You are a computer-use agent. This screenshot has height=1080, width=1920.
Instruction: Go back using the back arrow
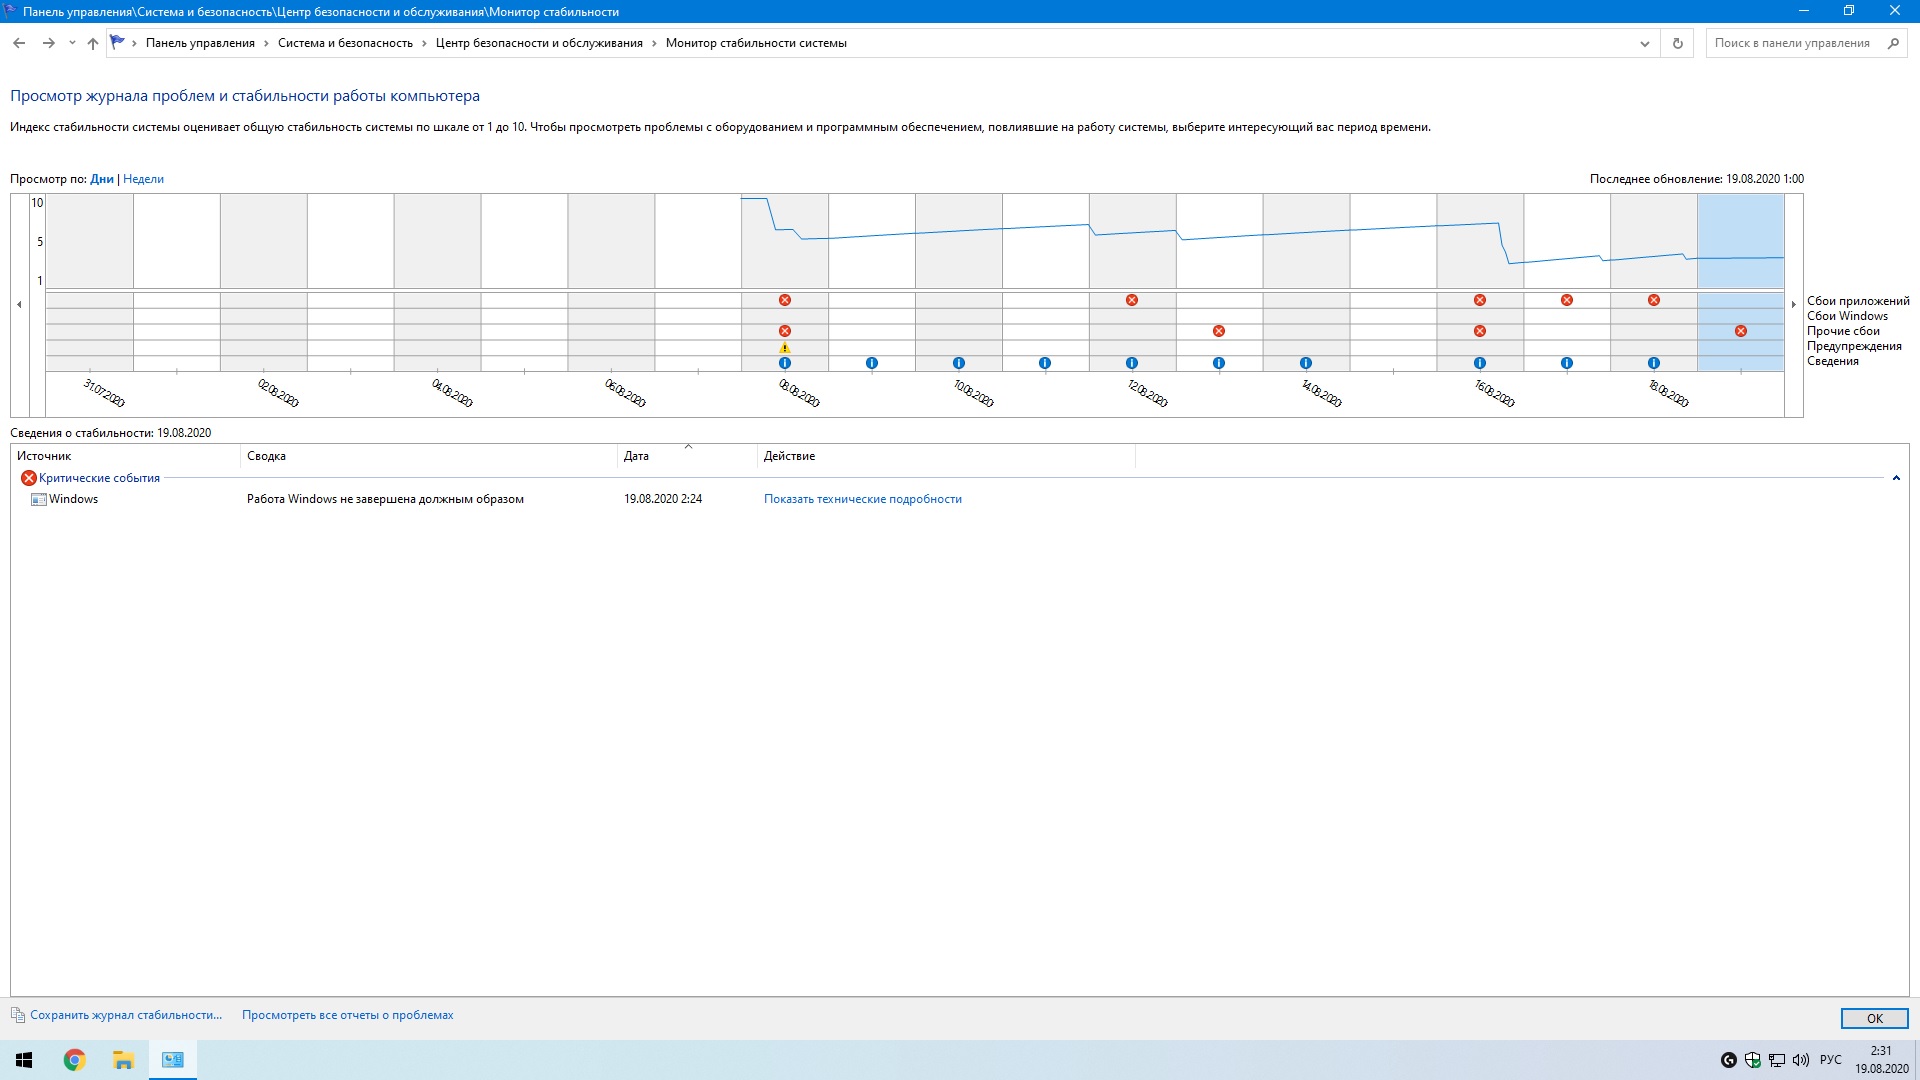click(19, 43)
